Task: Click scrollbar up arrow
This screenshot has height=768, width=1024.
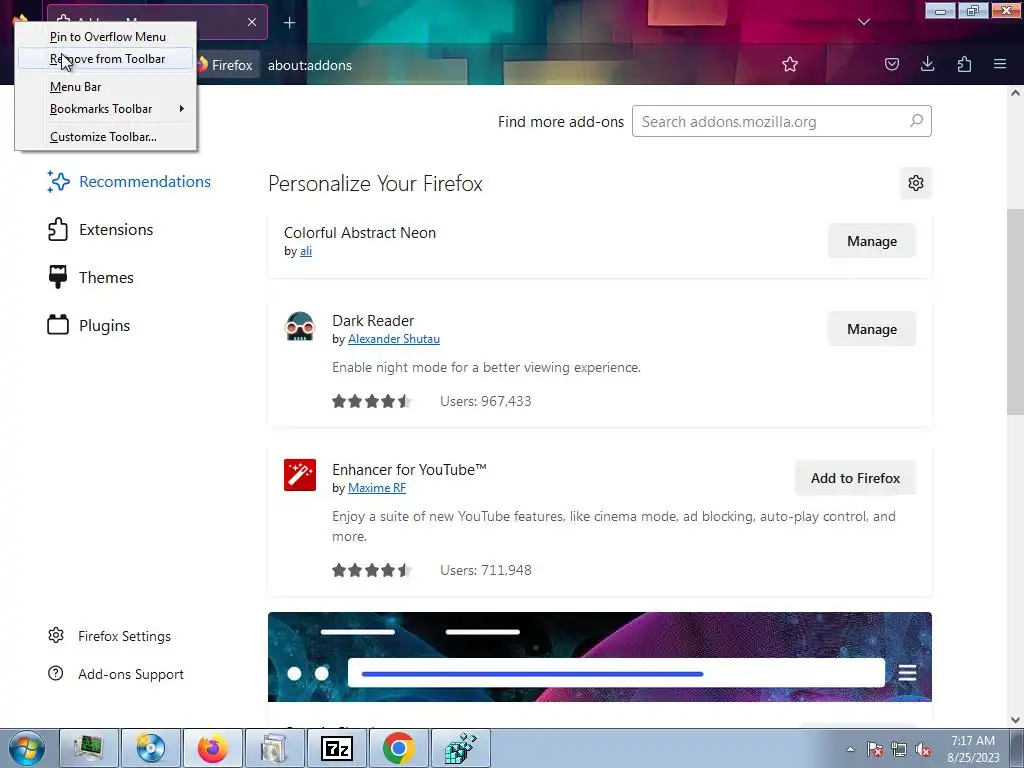Action: pos(1015,93)
